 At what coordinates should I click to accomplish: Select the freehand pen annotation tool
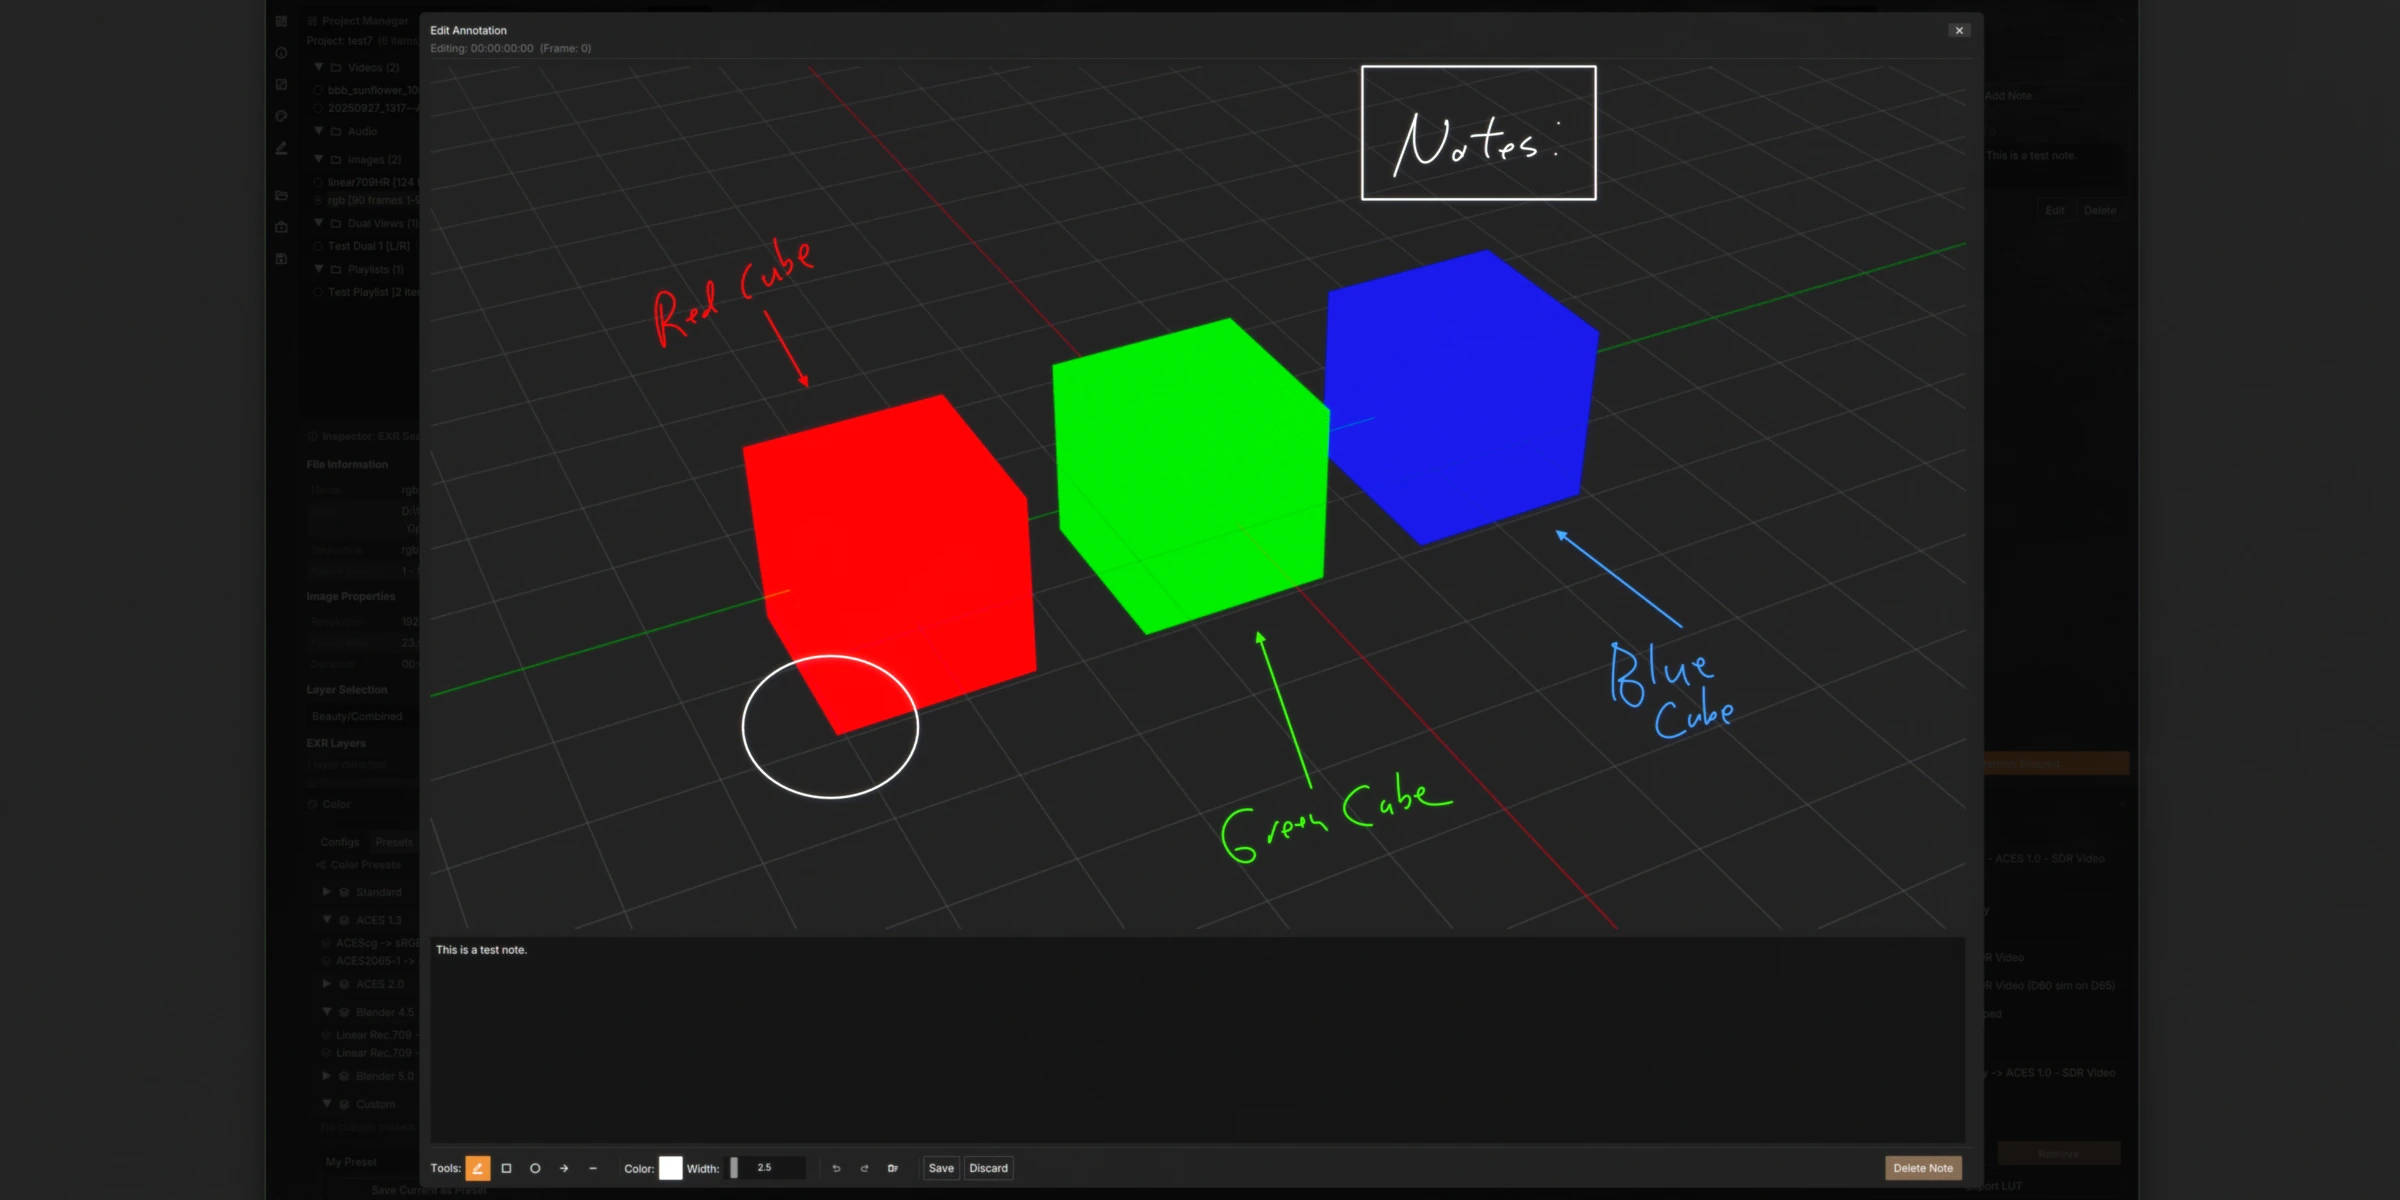coord(479,1168)
